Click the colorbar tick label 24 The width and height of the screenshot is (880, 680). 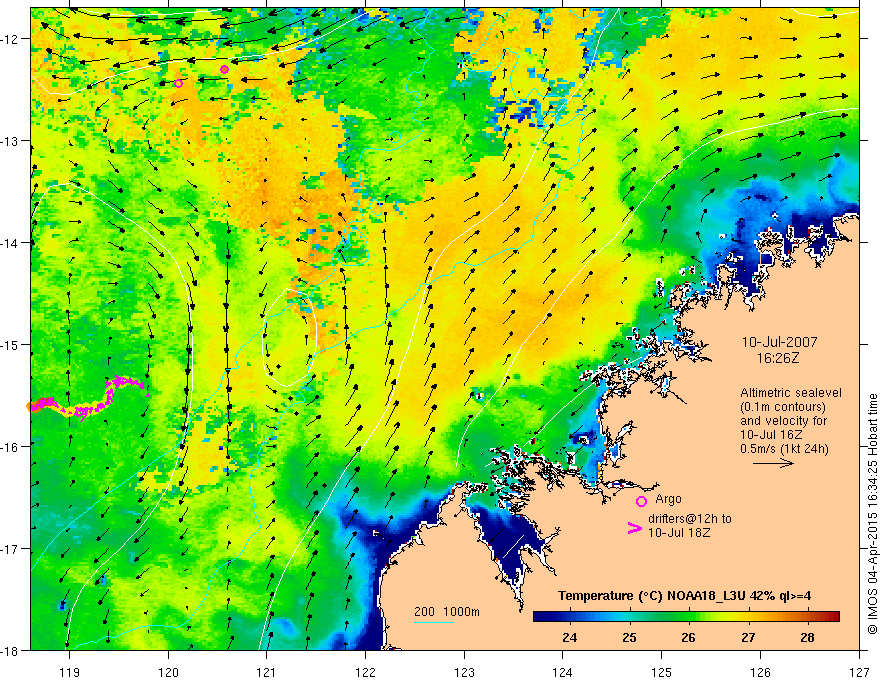tap(569, 637)
